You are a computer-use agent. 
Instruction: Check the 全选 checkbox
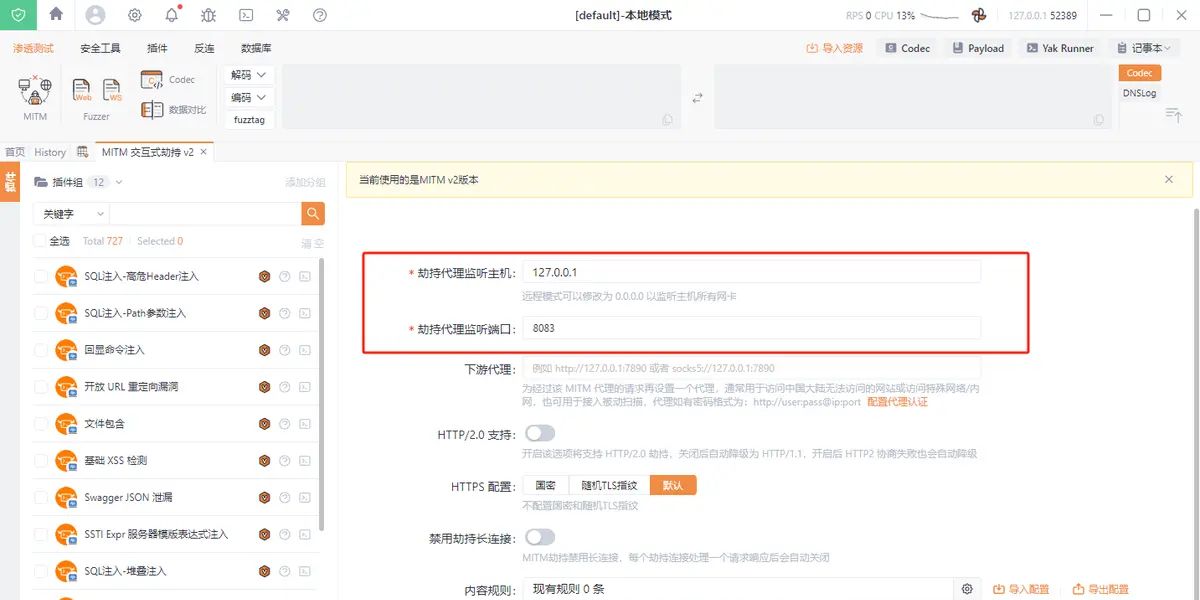[40, 241]
